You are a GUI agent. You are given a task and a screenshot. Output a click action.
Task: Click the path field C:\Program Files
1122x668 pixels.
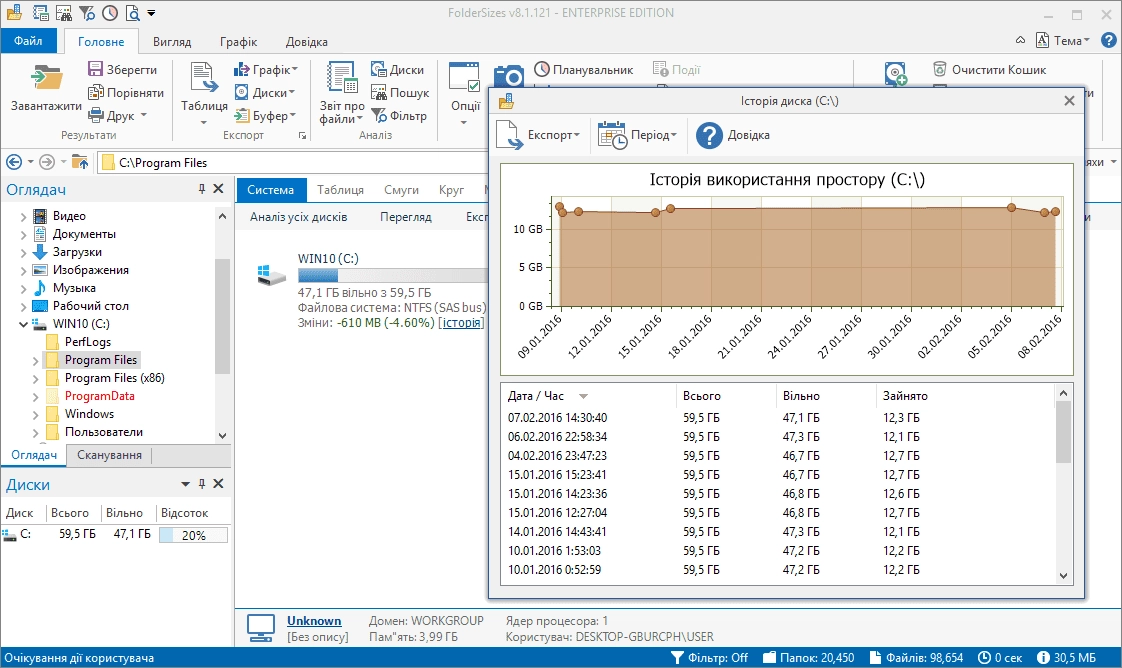coord(292,162)
